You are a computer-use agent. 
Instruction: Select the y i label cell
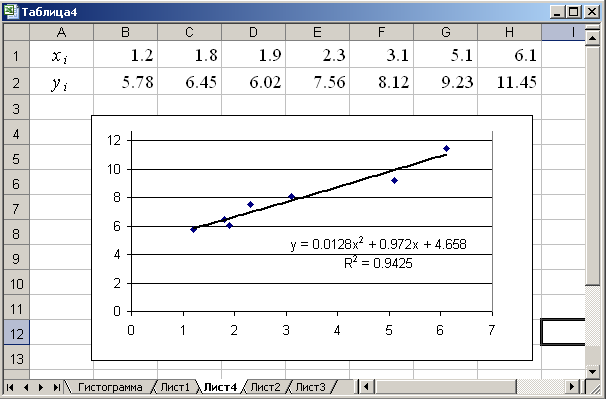click(x=61, y=82)
